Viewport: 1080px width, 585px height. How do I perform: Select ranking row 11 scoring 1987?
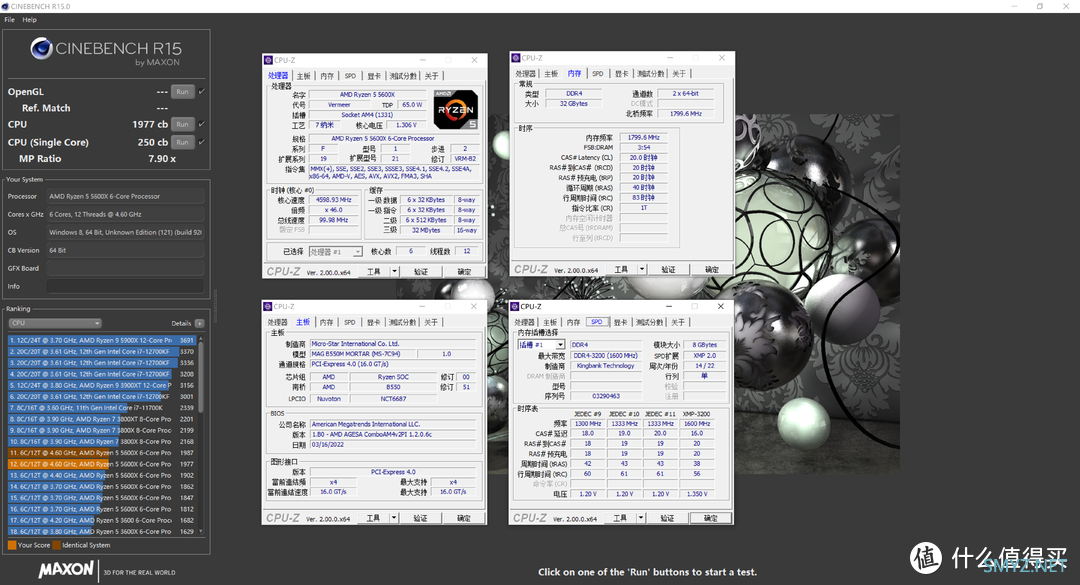click(102, 453)
